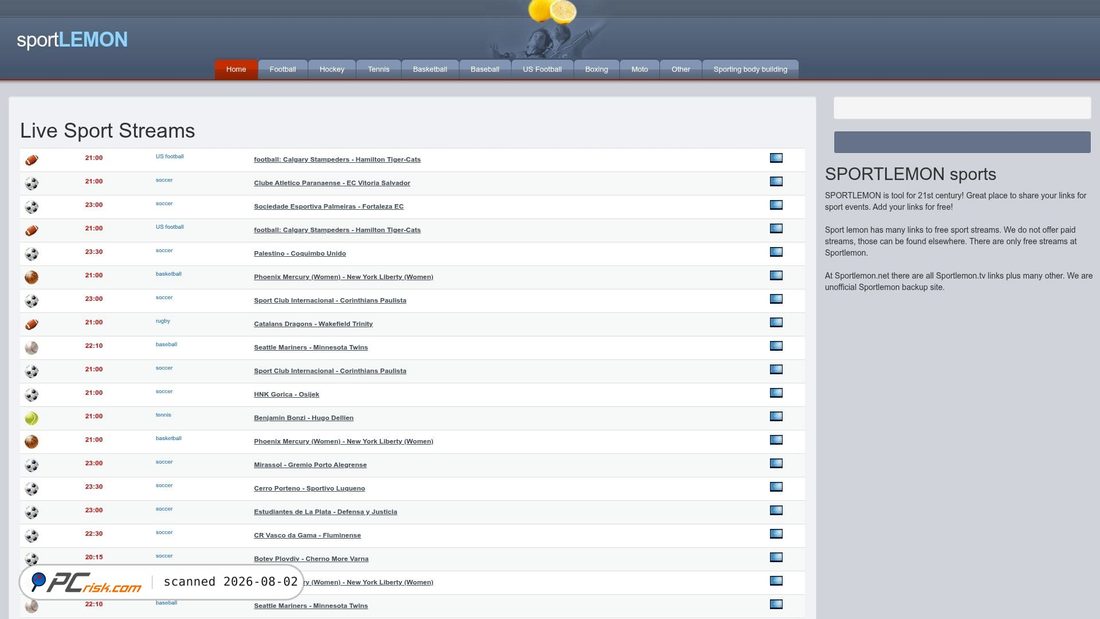Viewport: 1100px width, 619px height.
Task: Open the TV icon for Cerro Porteno - Sportivo Luqueno
Action: [x=776, y=487]
